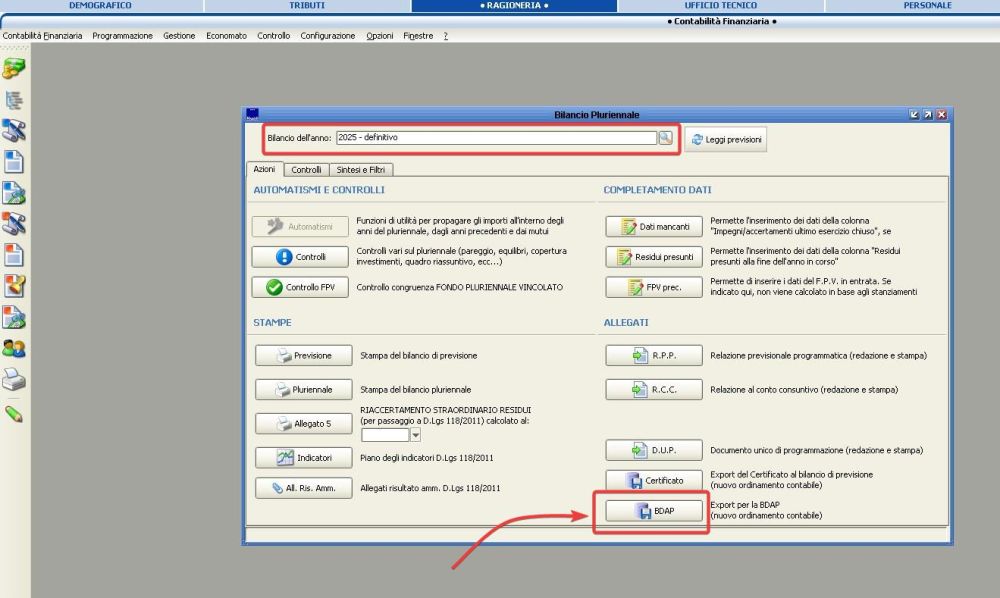
Task: Open the stamp document sidebar icon
Action: [x=14, y=286]
